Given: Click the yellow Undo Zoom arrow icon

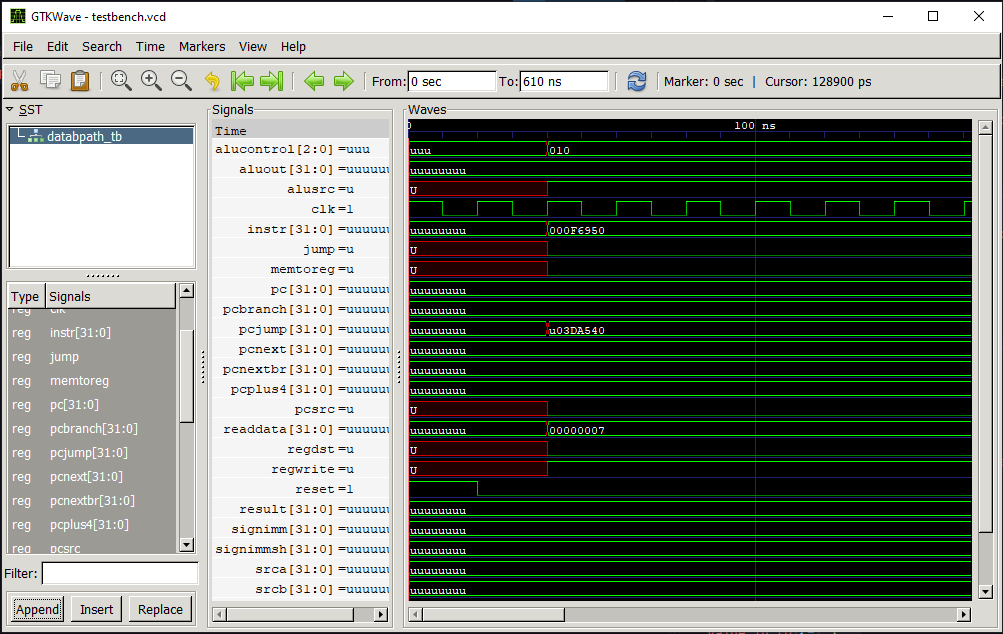Looking at the screenshot, I should (x=212, y=81).
